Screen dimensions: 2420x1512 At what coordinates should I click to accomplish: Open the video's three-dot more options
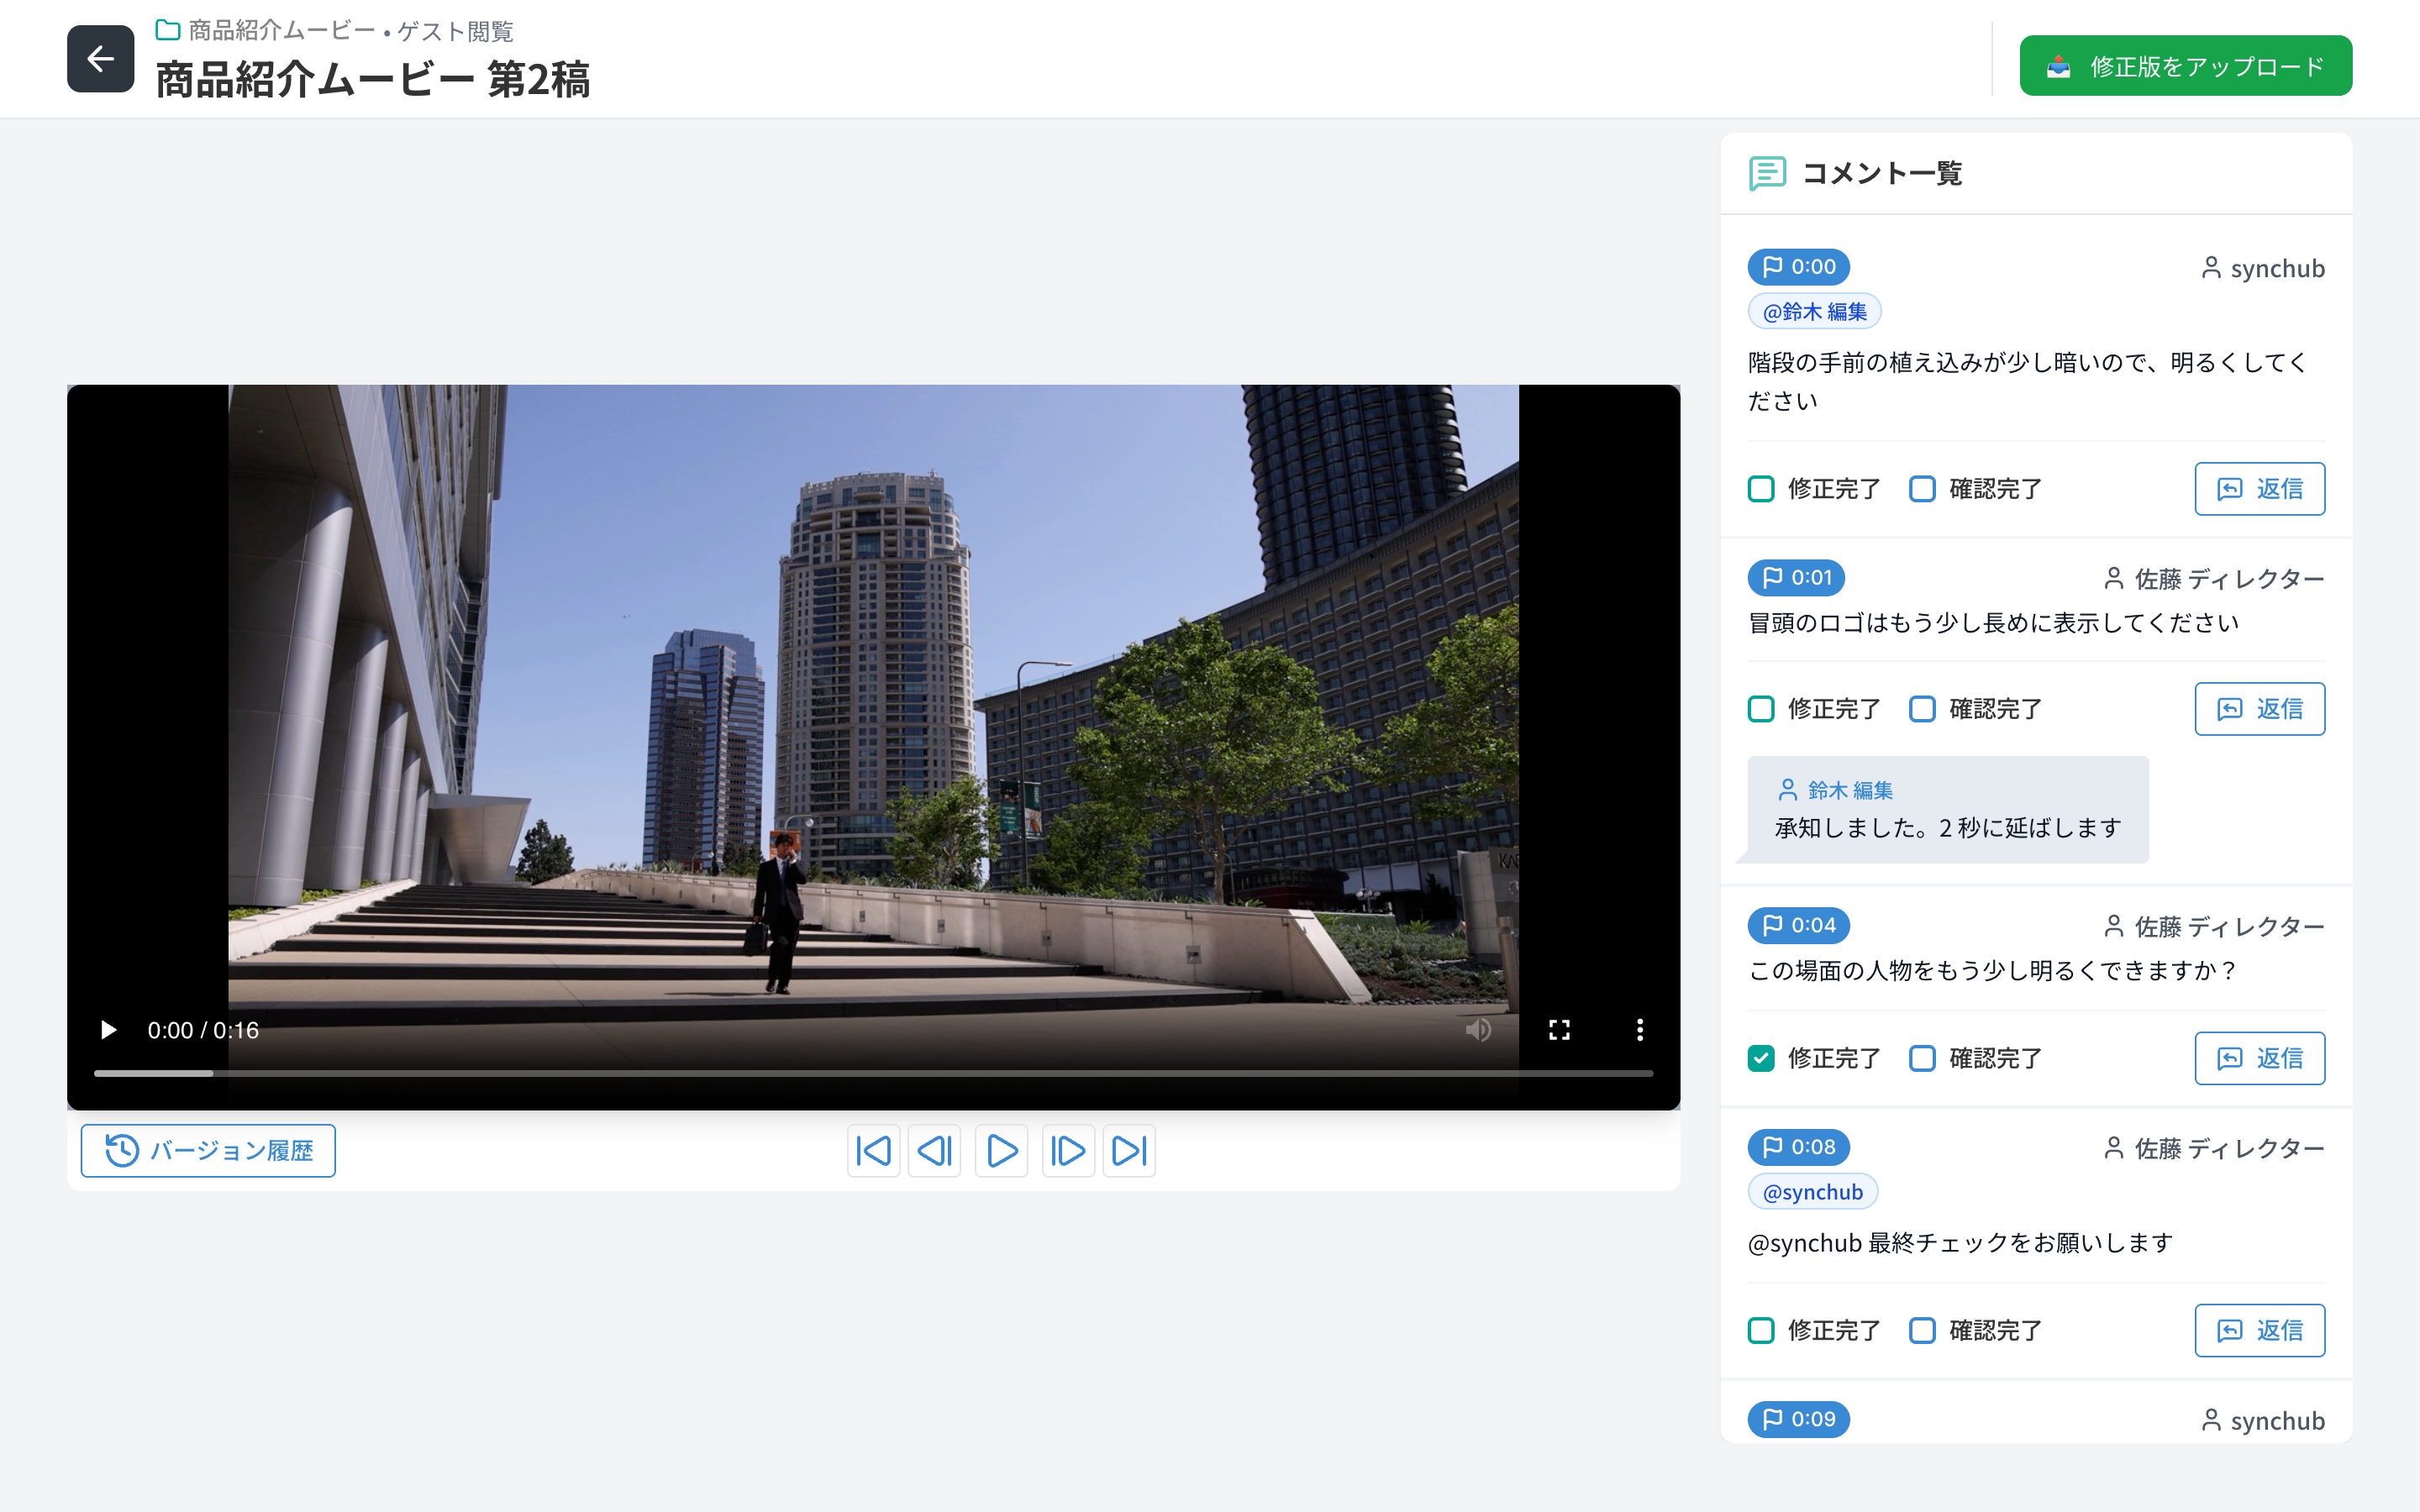[1640, 1030]
